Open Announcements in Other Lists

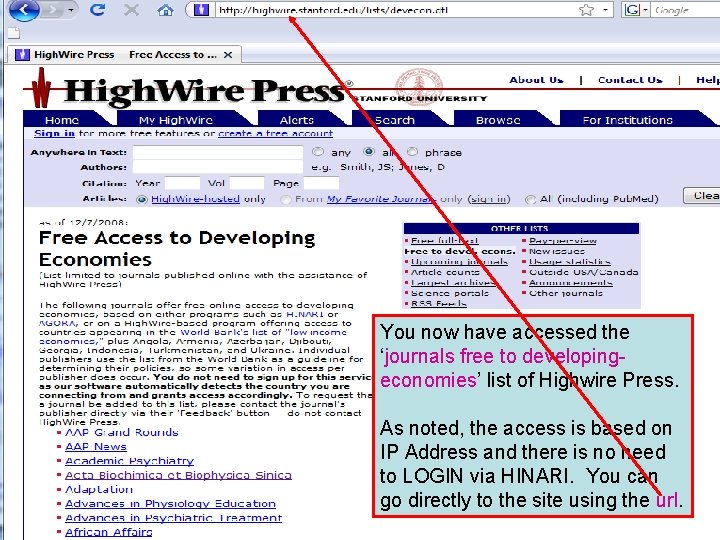[x=570, y=283]
